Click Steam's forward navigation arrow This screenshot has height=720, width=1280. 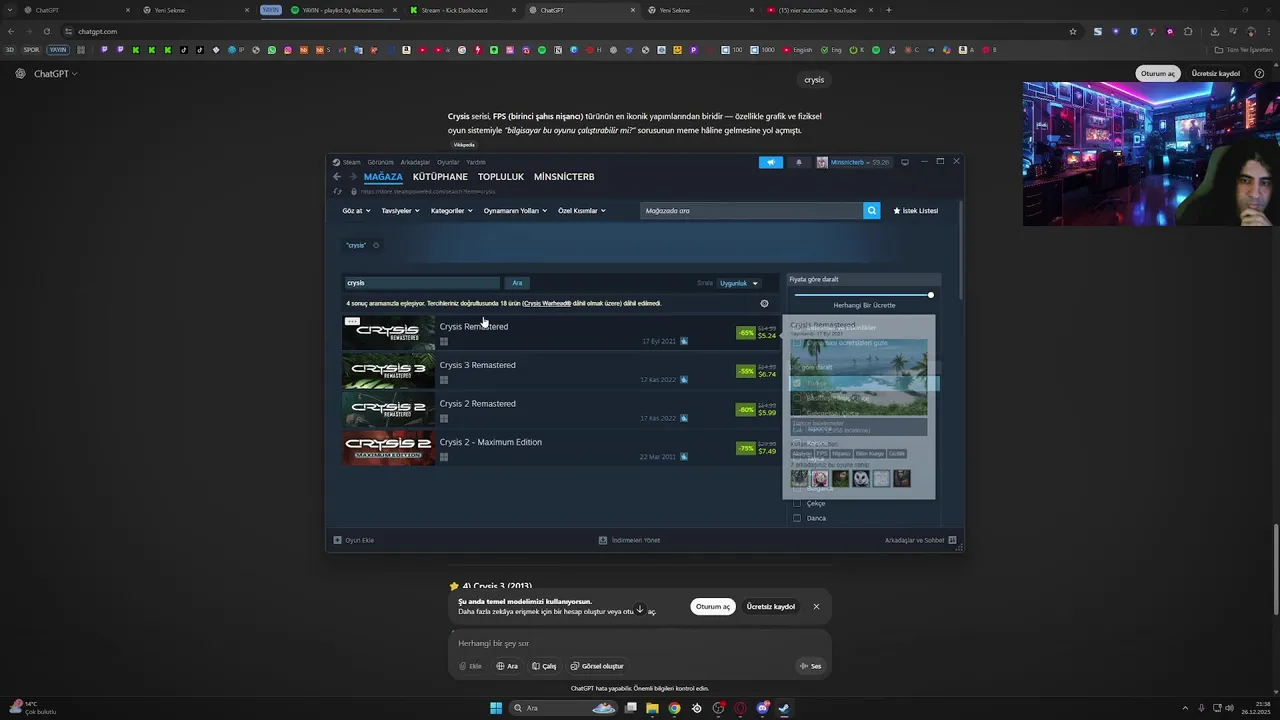352,177
